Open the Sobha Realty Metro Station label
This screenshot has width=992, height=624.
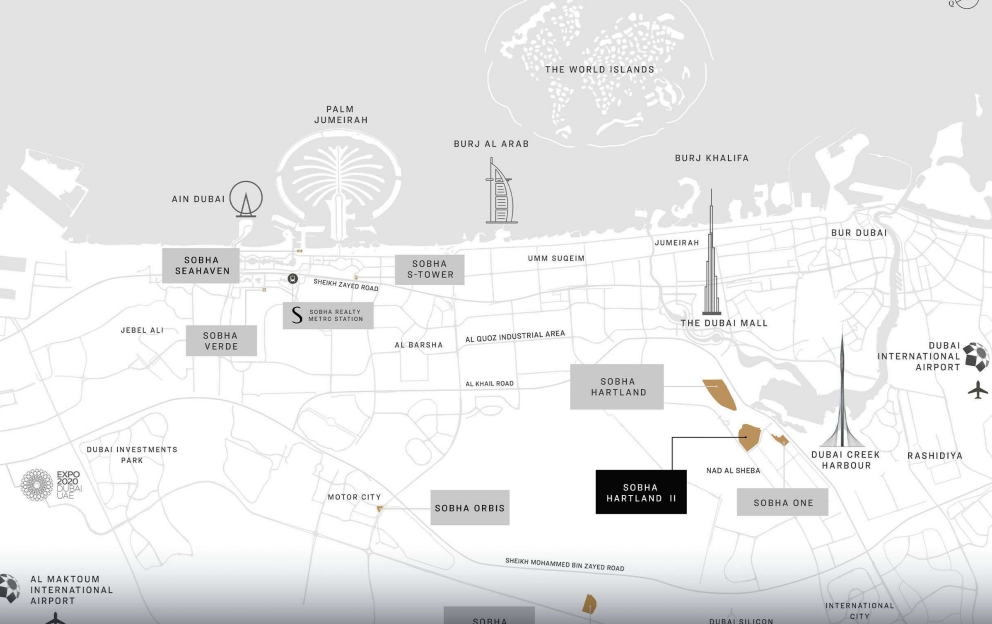tap(328, 315)
